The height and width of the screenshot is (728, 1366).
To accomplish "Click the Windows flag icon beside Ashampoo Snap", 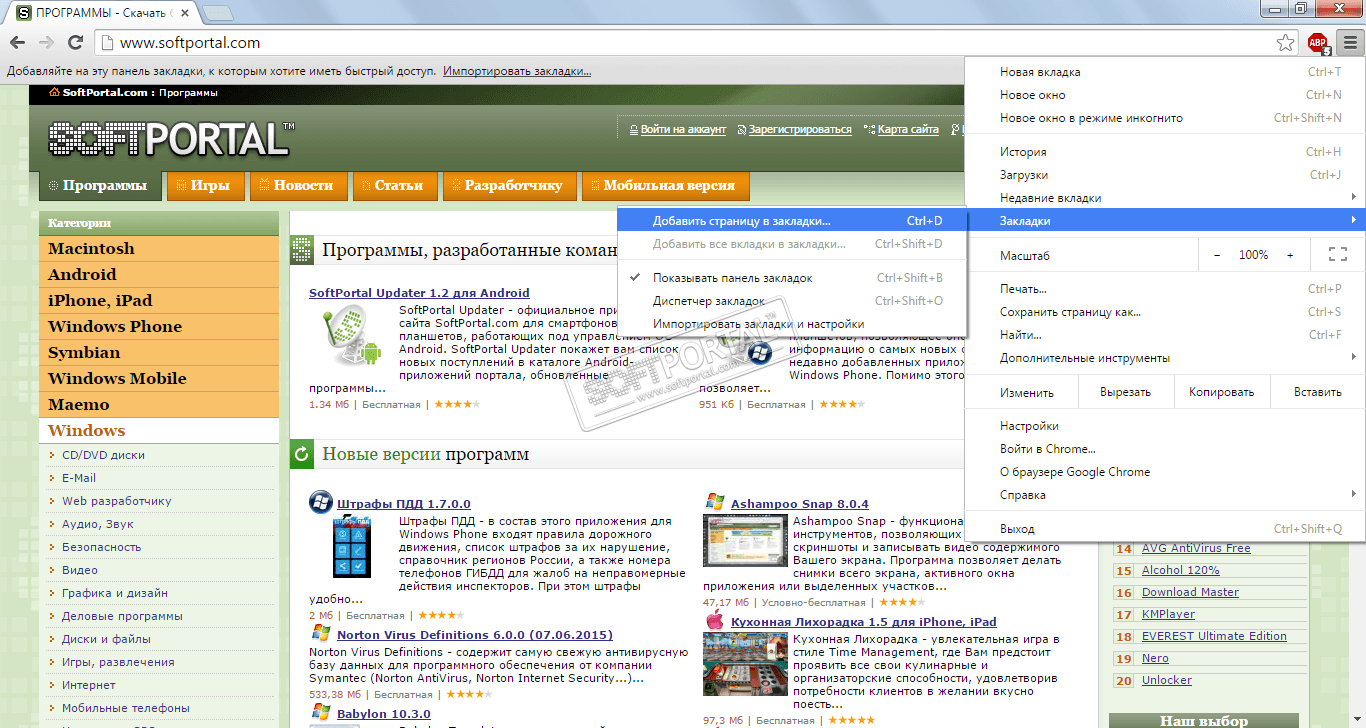I will click(x=715, y=502).
